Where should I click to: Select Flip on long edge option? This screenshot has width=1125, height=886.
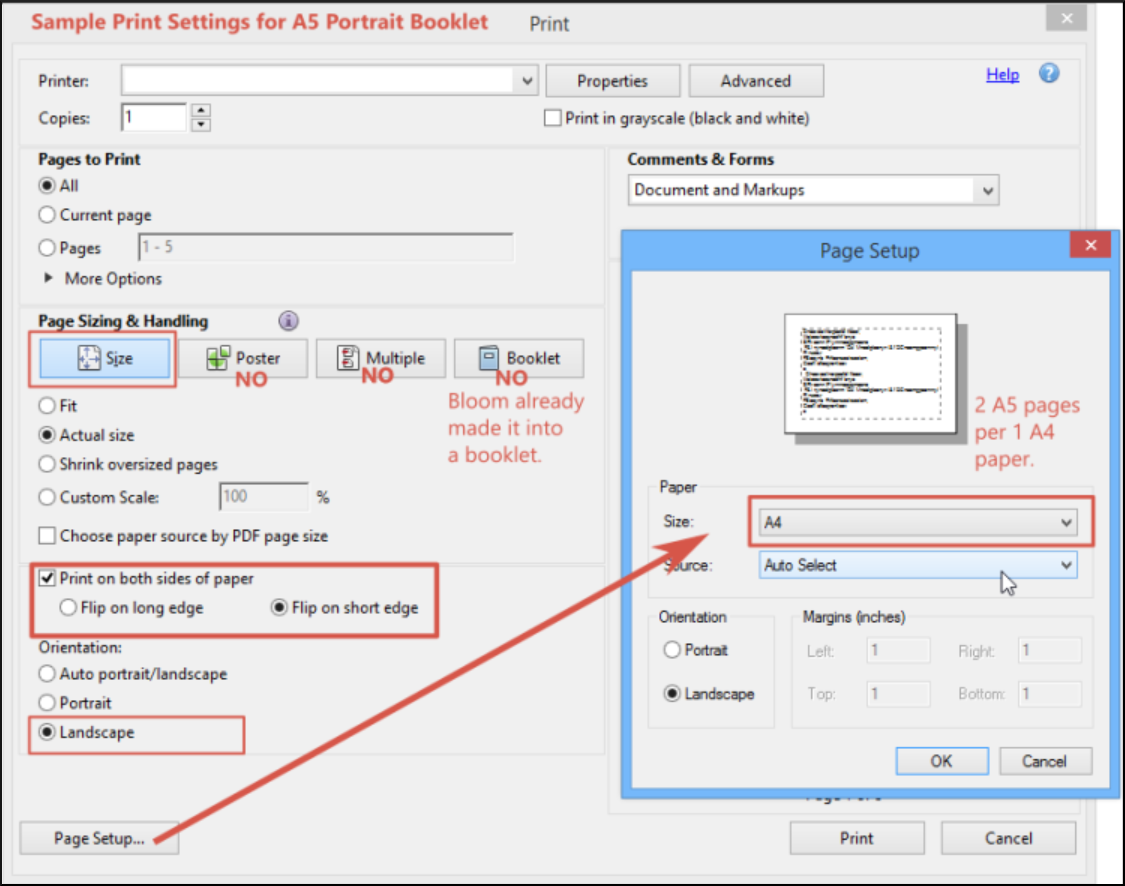tap(69, 607)
